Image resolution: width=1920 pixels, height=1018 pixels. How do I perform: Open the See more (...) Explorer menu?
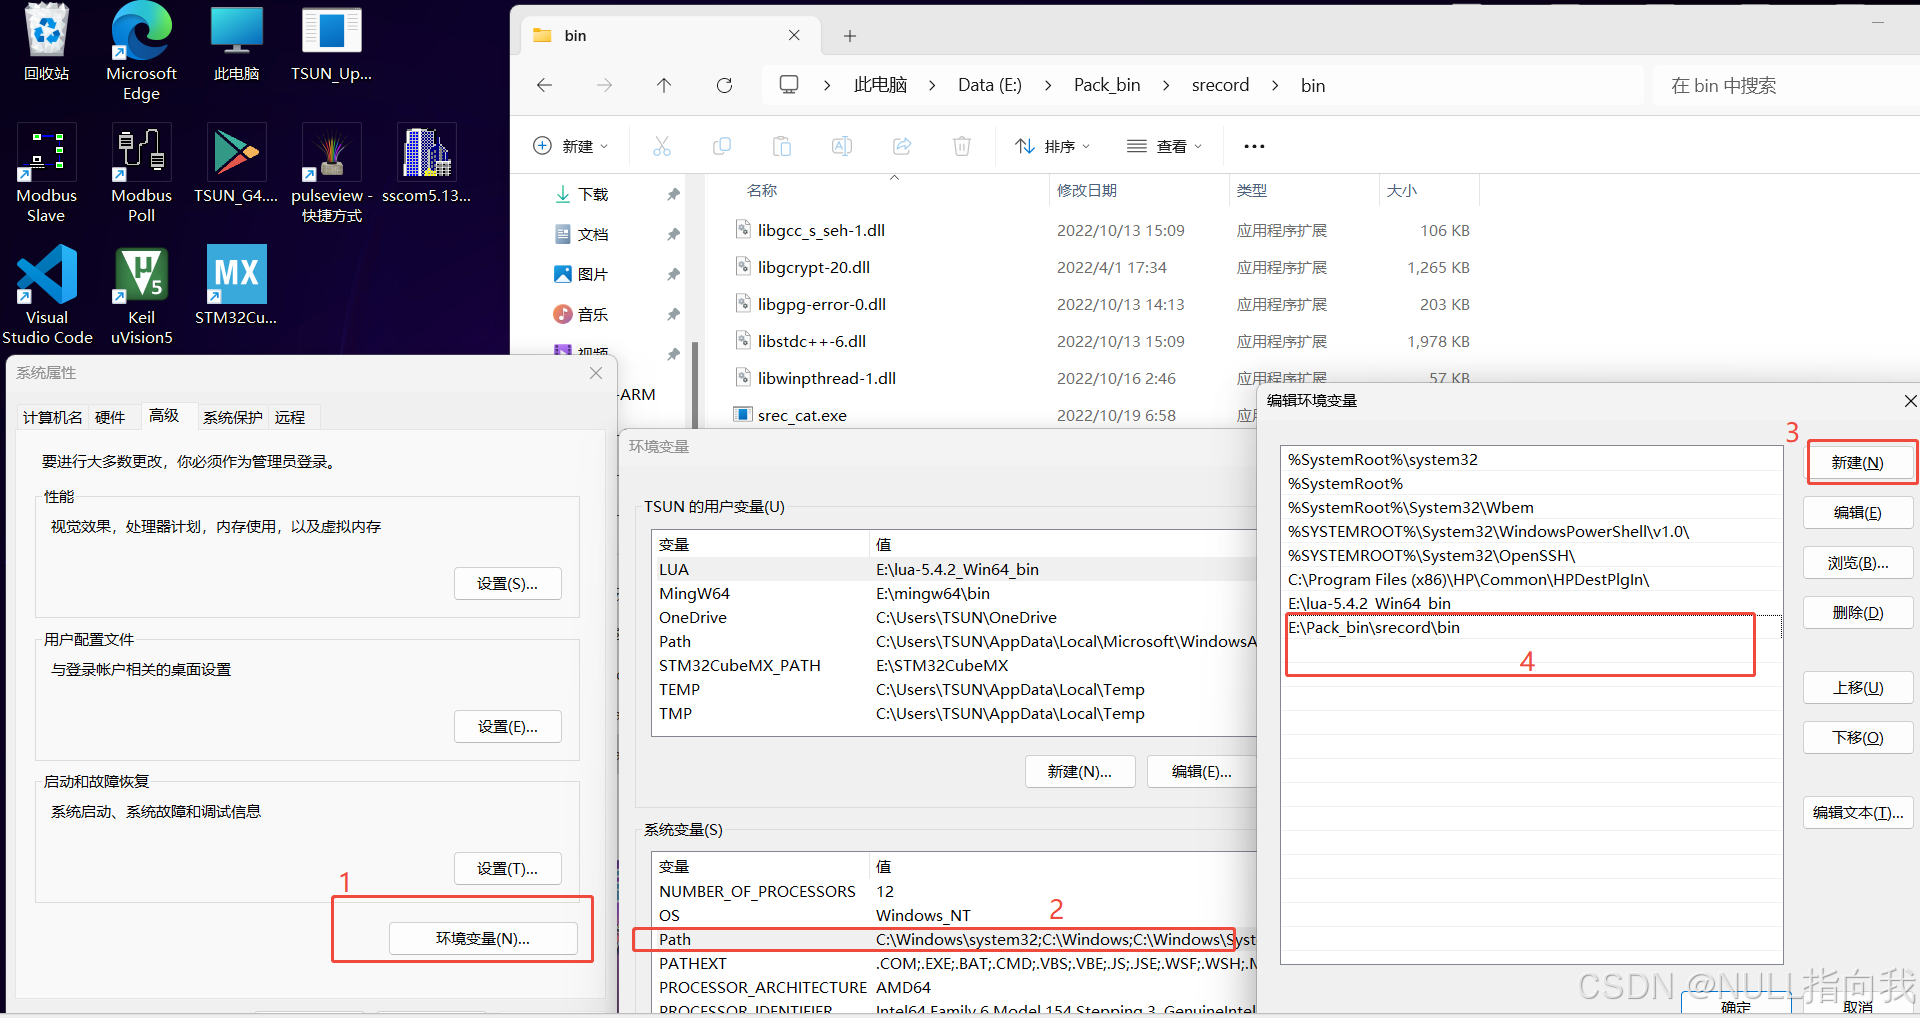coord(1254,146)
